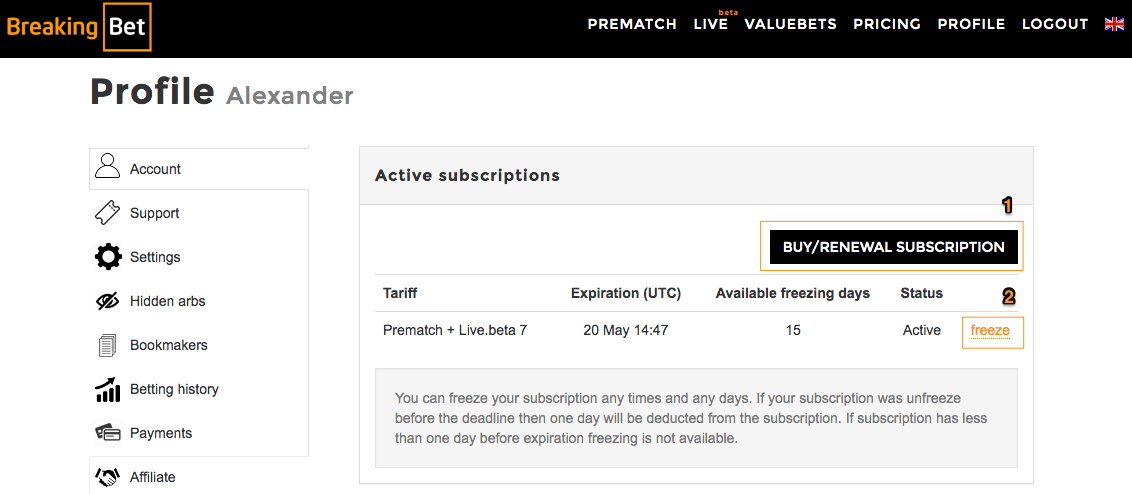Click the freeze subscription link

pos(990,331)
